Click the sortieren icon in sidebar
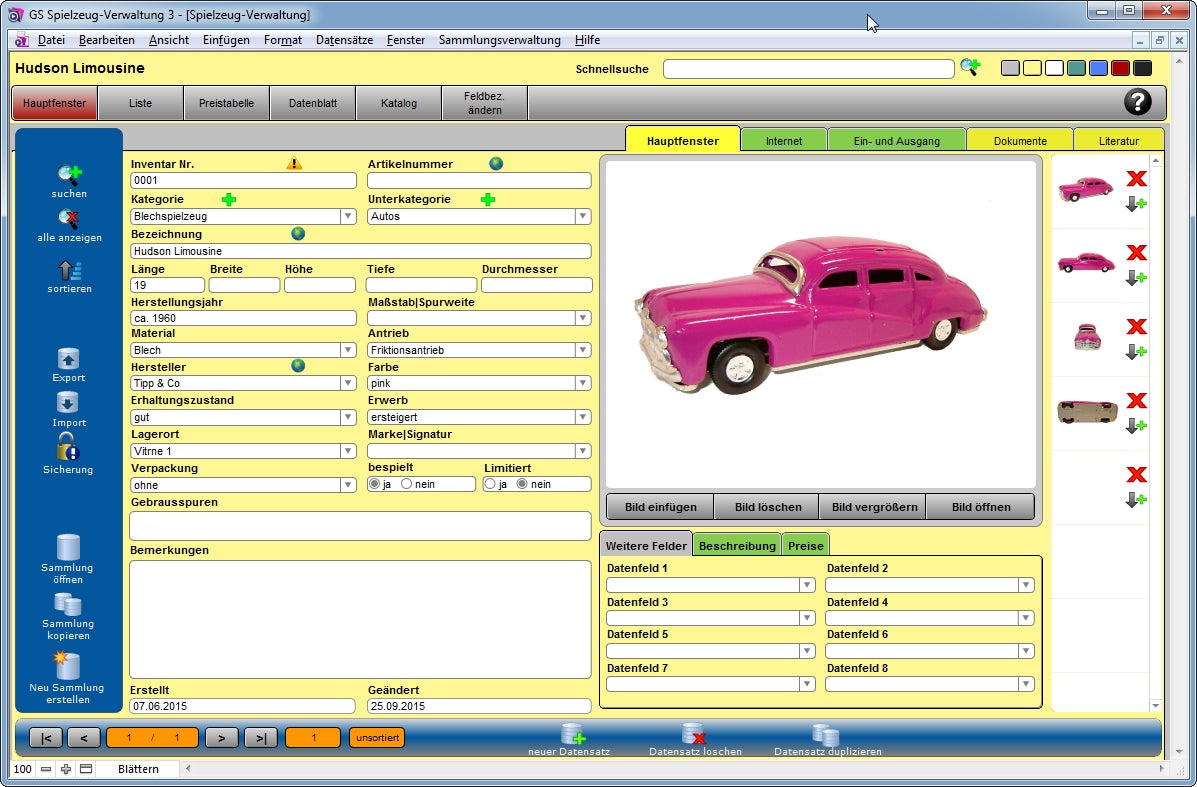This screenshot has height=787, width=1197. (69, 270)
